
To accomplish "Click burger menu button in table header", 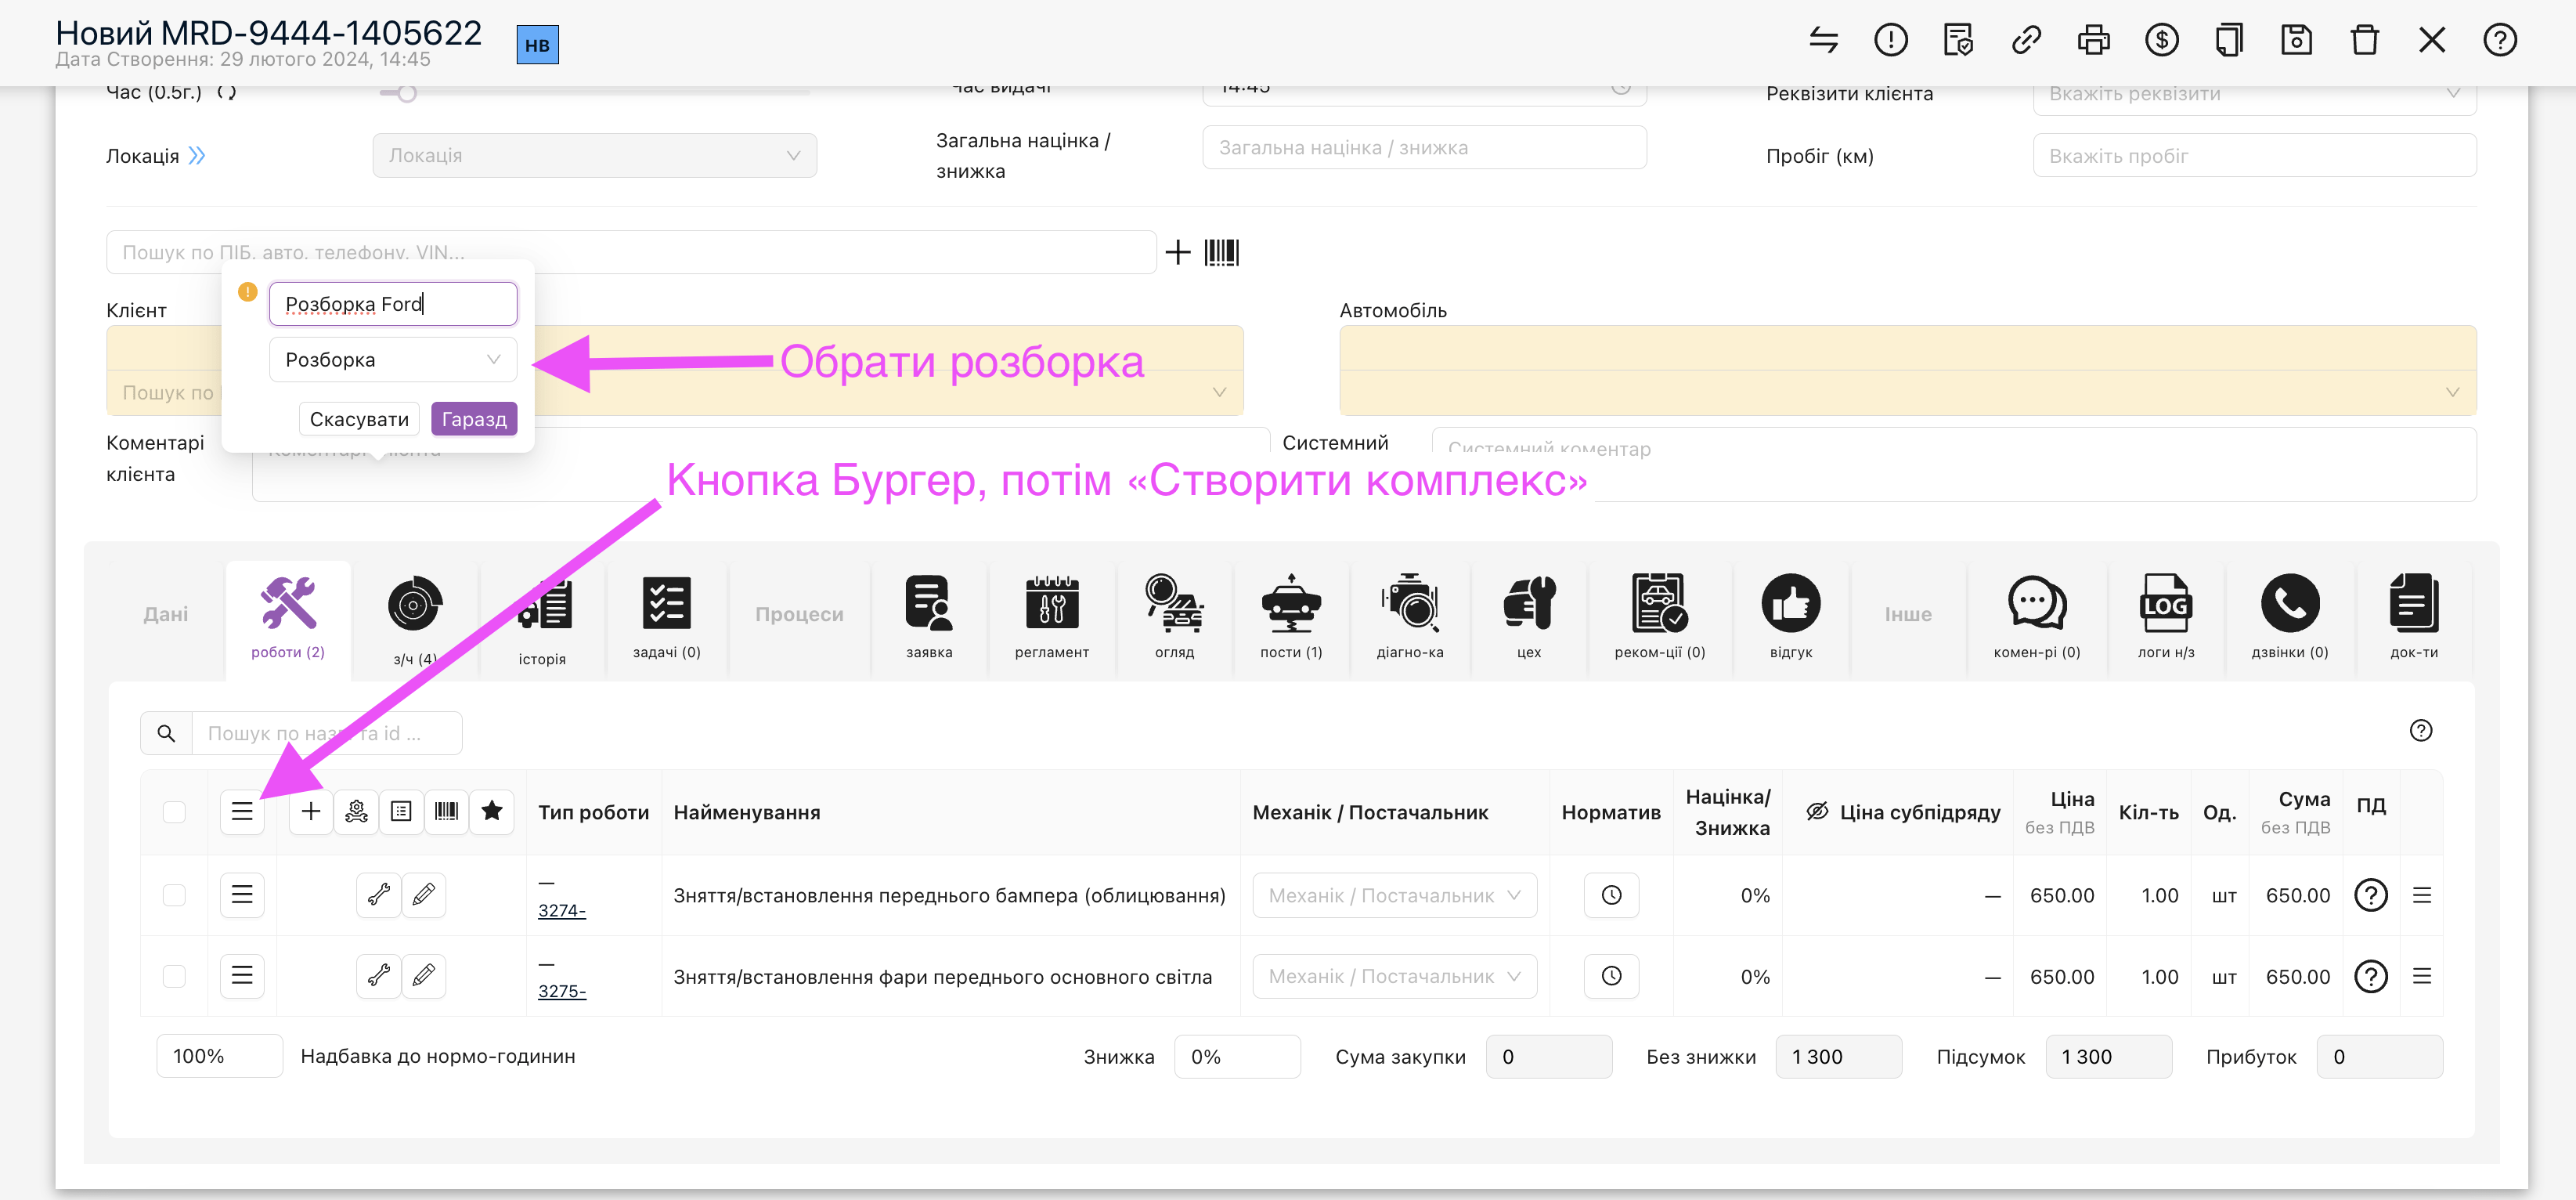I will pyautogui.click(x=242, y=811).
